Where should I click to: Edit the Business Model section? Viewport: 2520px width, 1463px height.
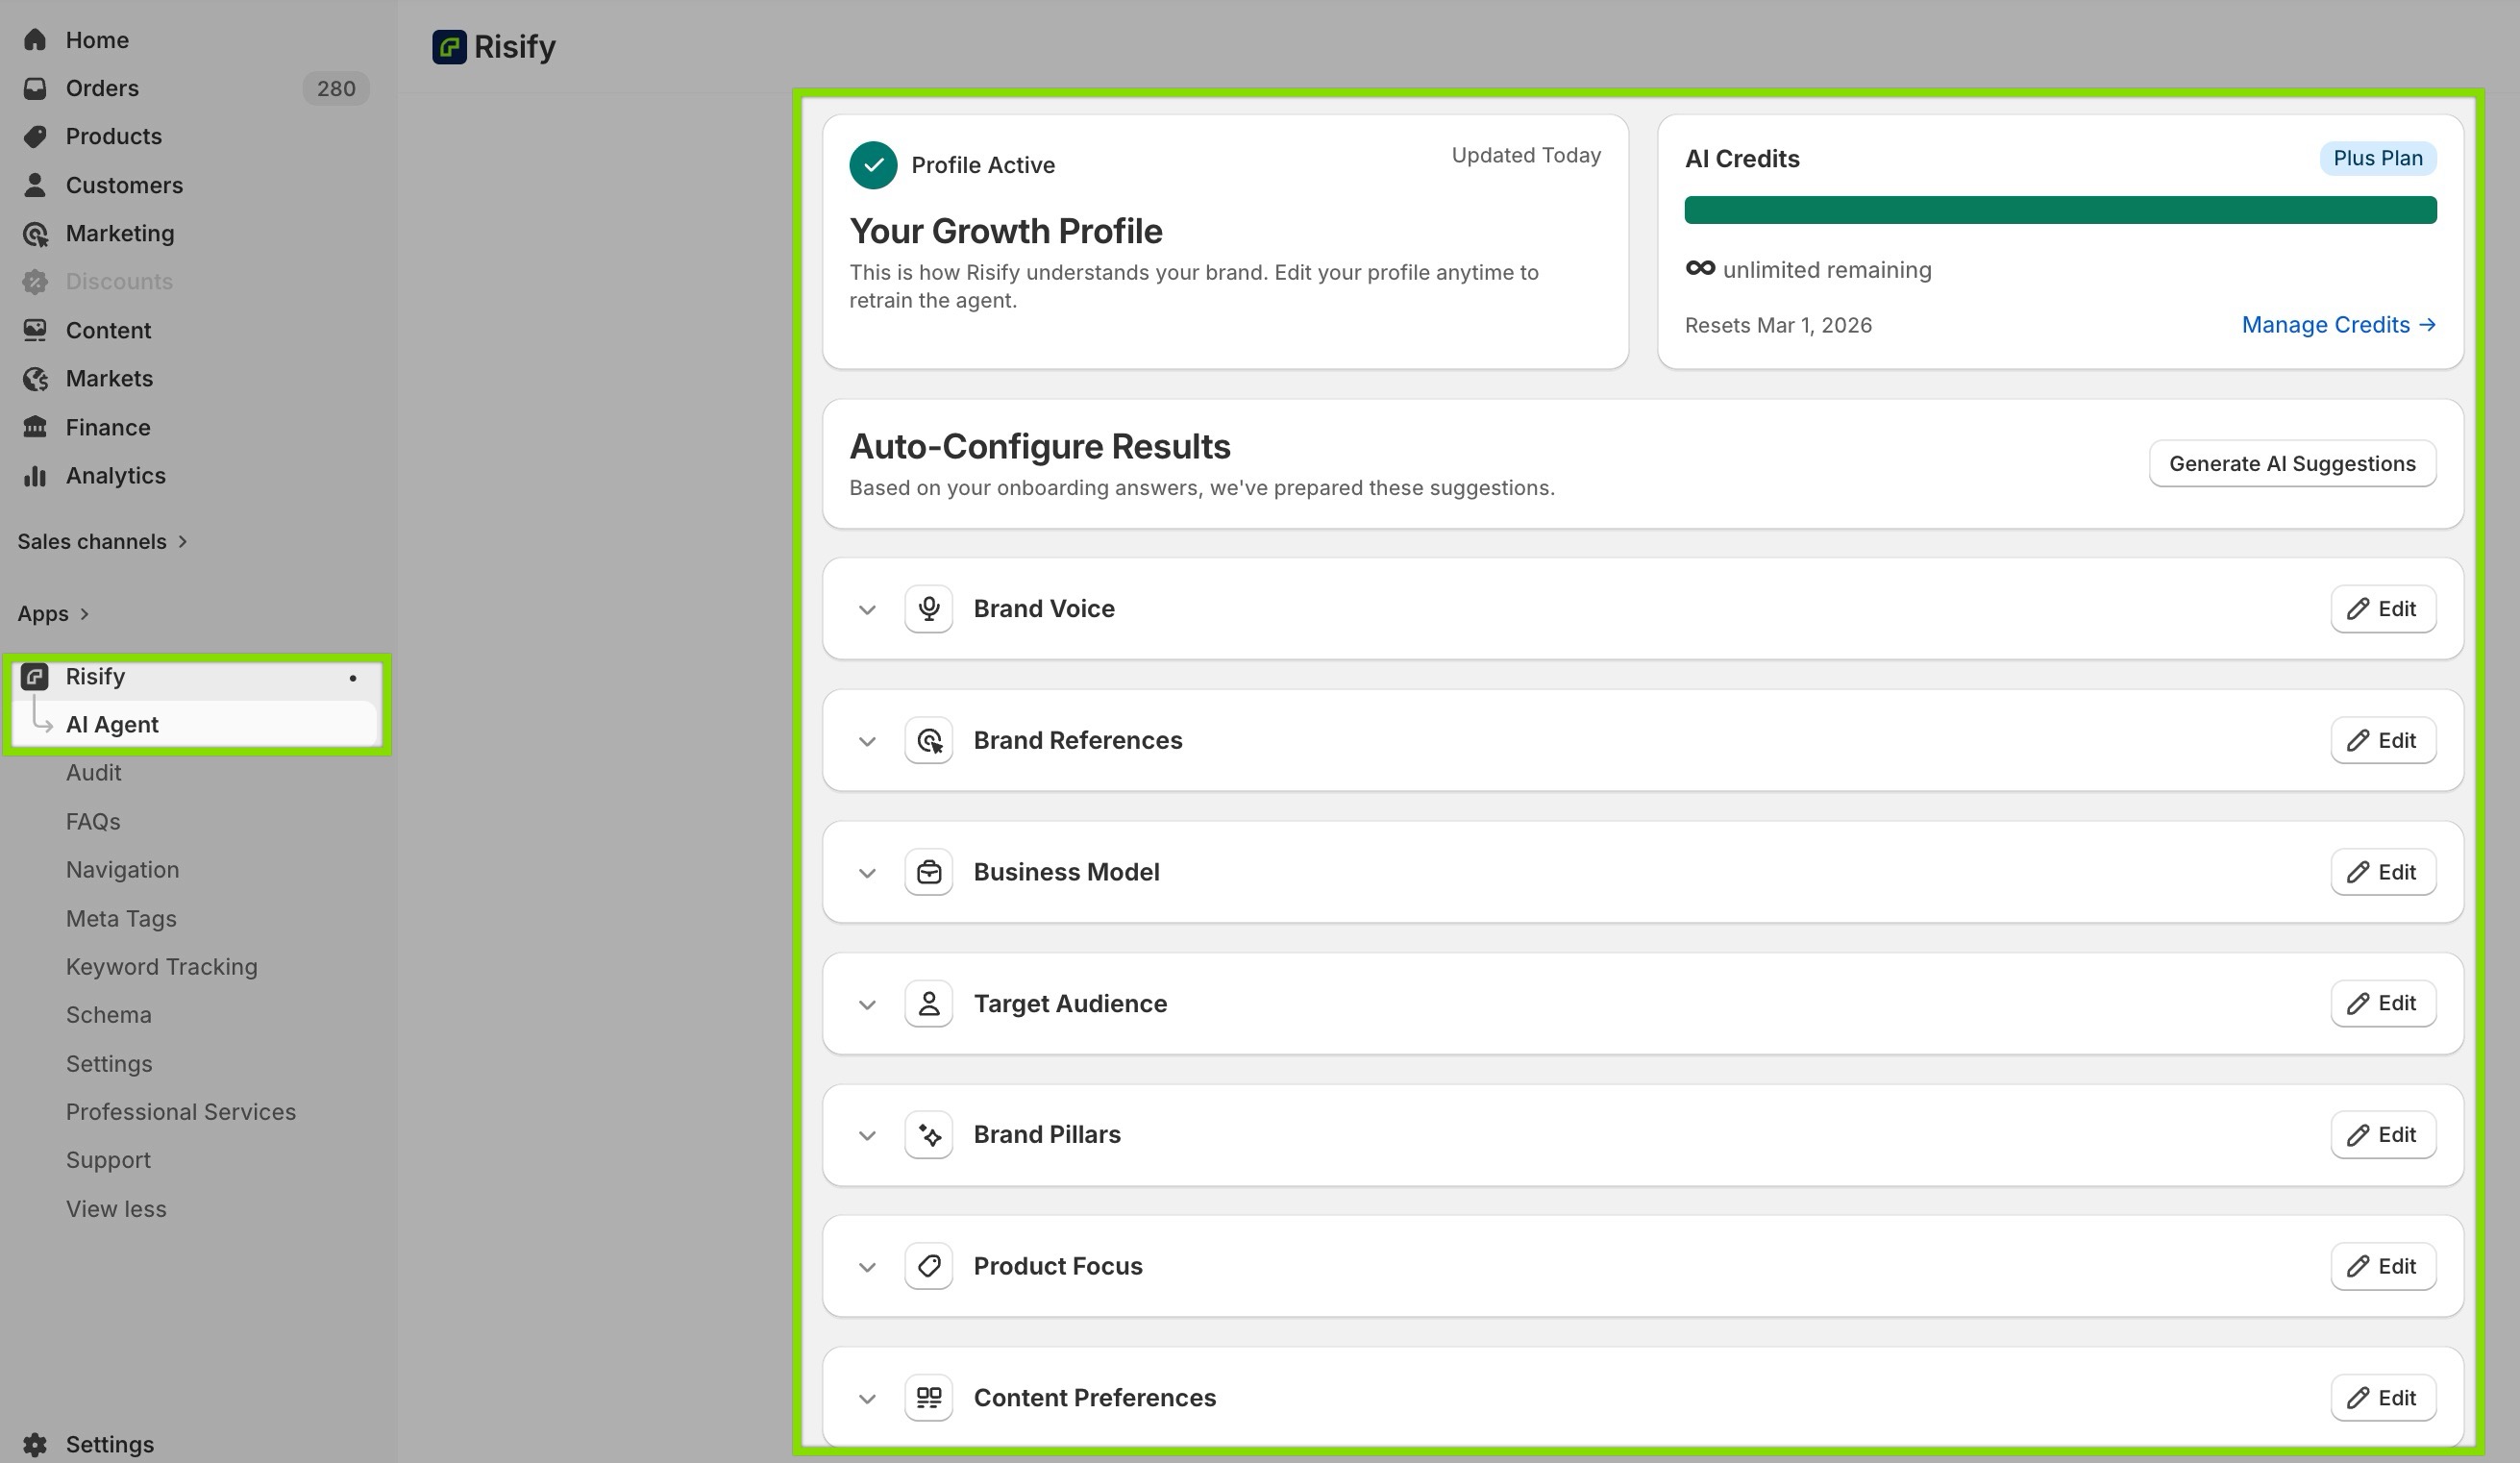tap(2383, 872)
